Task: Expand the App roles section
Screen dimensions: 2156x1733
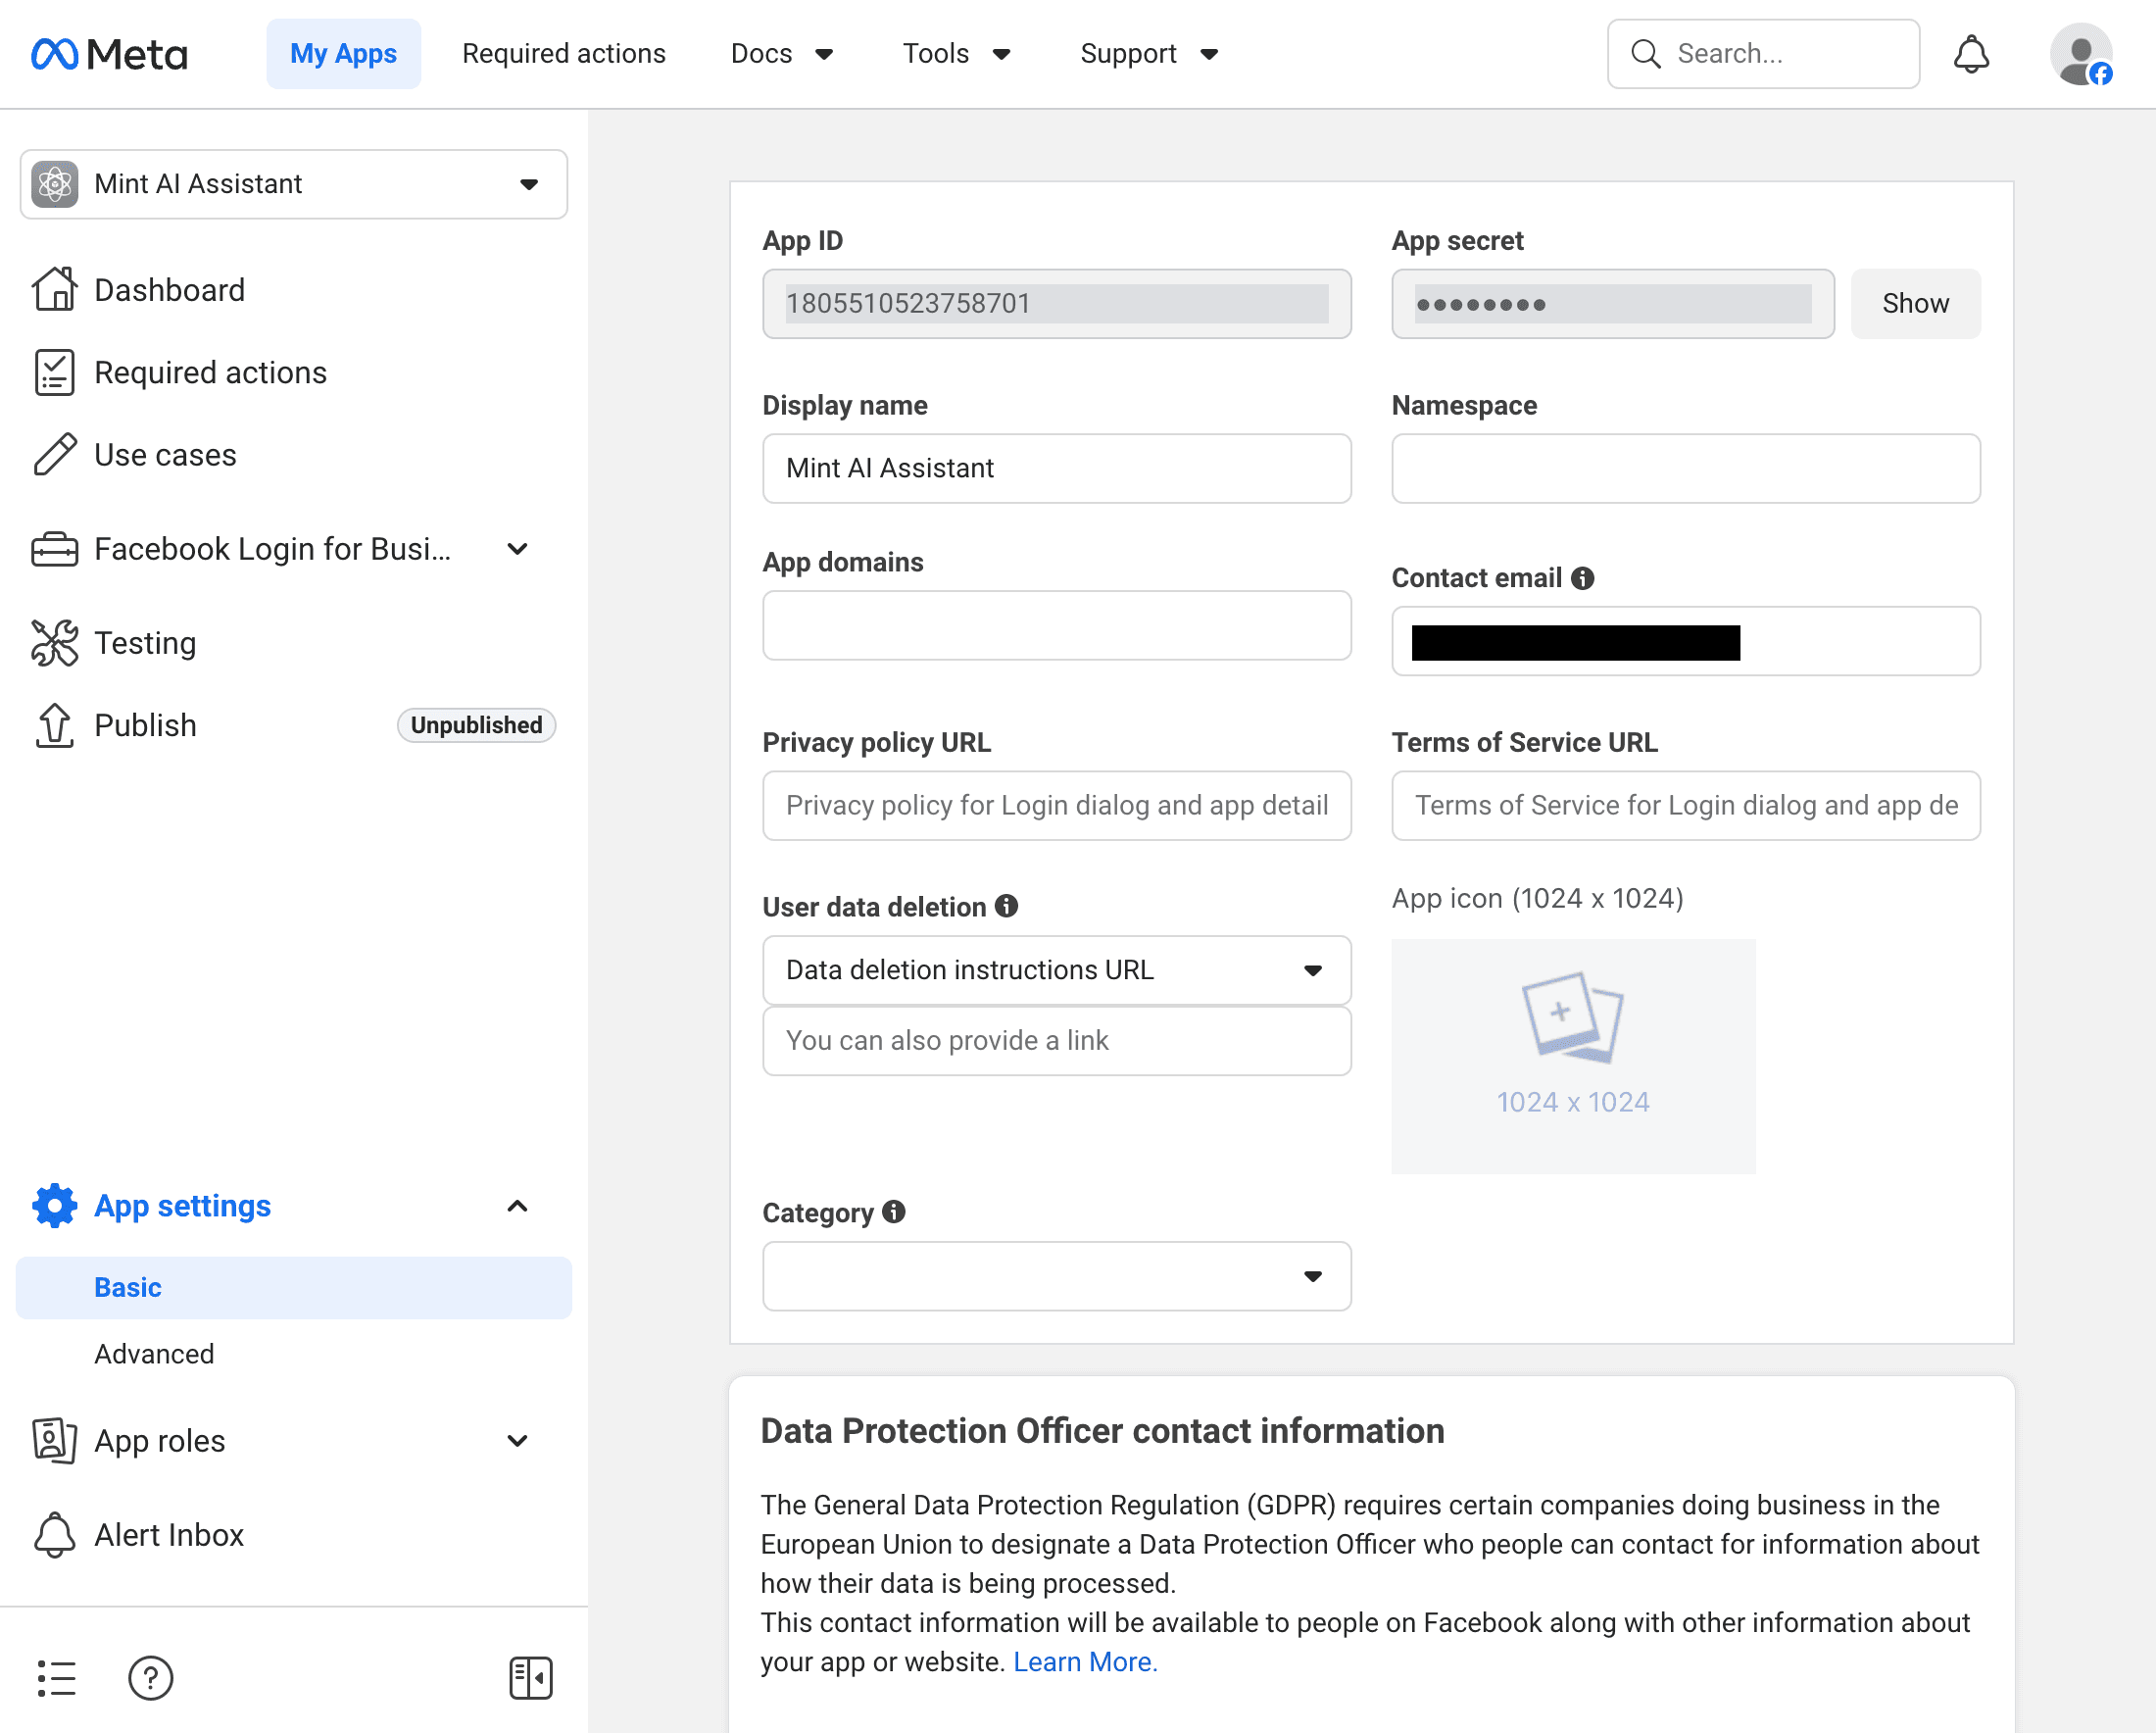Action: click(517, 1441)
